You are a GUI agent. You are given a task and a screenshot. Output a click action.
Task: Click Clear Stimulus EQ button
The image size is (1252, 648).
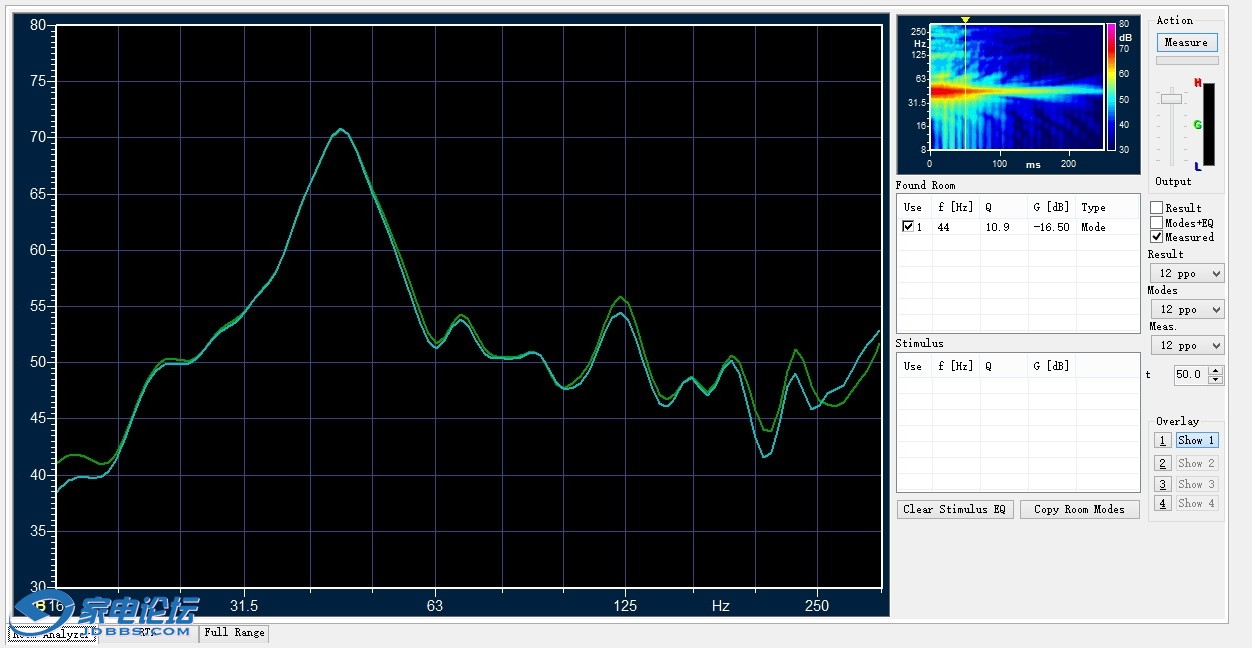pos(954,509)
